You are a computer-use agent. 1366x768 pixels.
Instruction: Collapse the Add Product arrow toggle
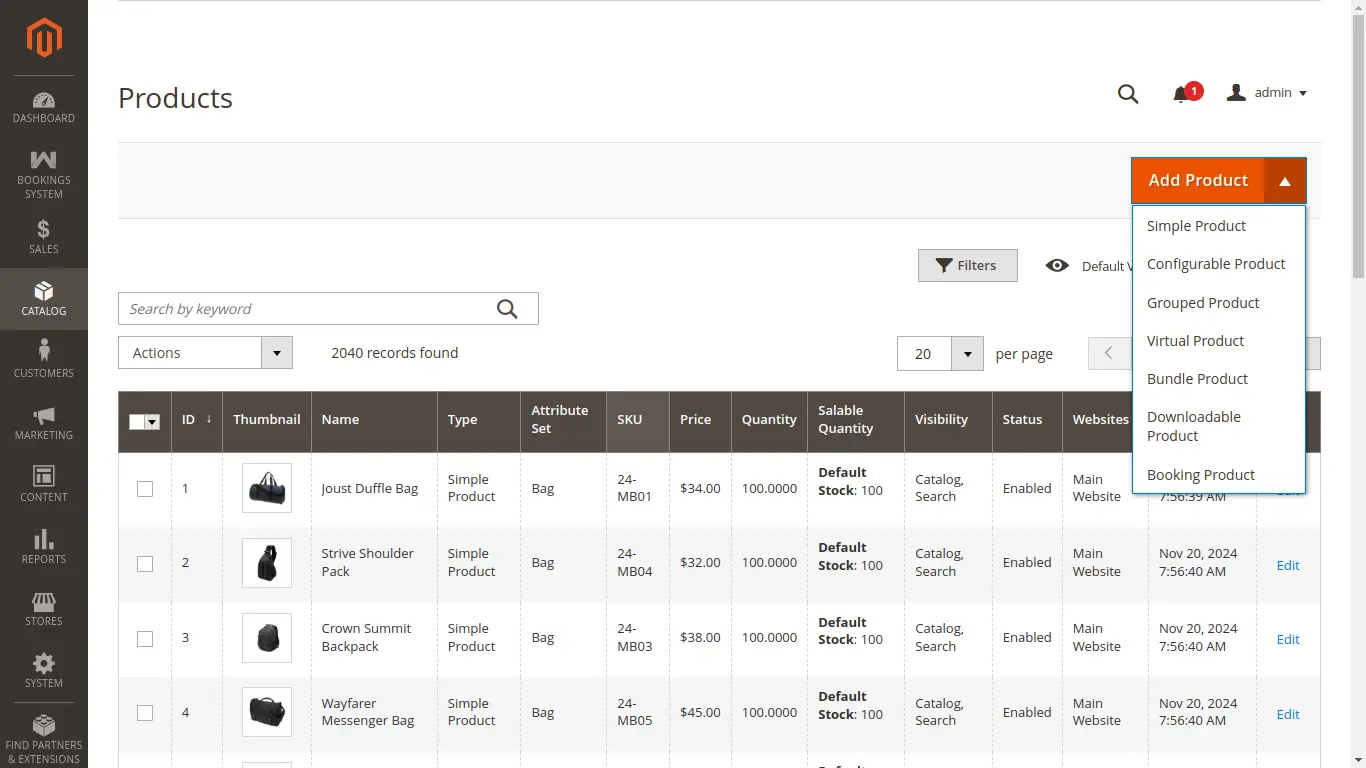click(x=1285, y=181)
